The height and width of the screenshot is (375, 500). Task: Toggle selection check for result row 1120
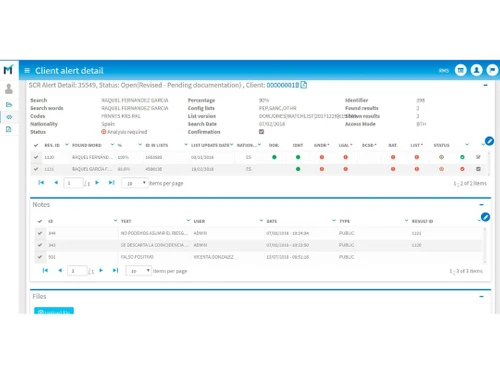pos(36,157)
